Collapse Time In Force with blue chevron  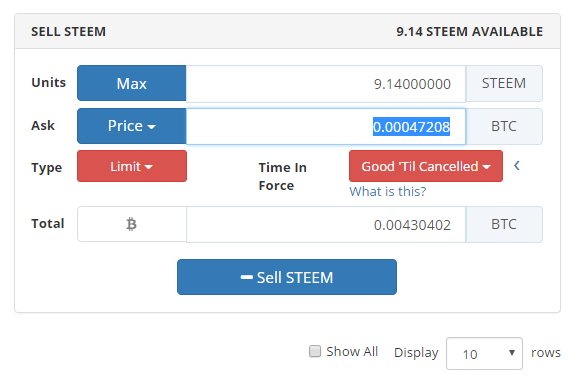click(517, 166)
